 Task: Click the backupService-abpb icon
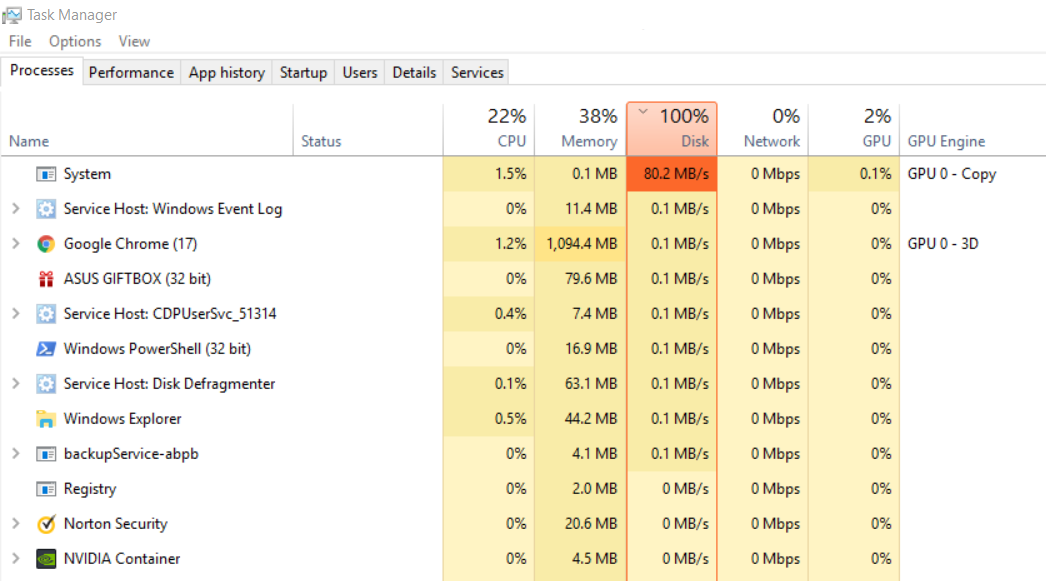pos(46,454)
